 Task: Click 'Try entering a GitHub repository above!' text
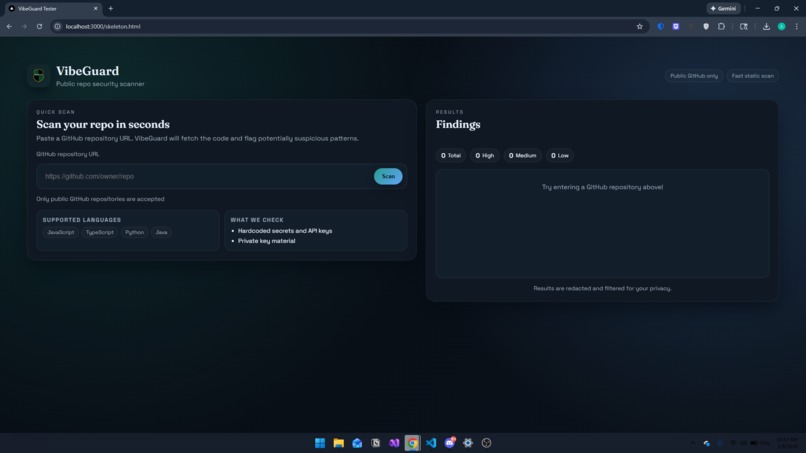point(602,187)
